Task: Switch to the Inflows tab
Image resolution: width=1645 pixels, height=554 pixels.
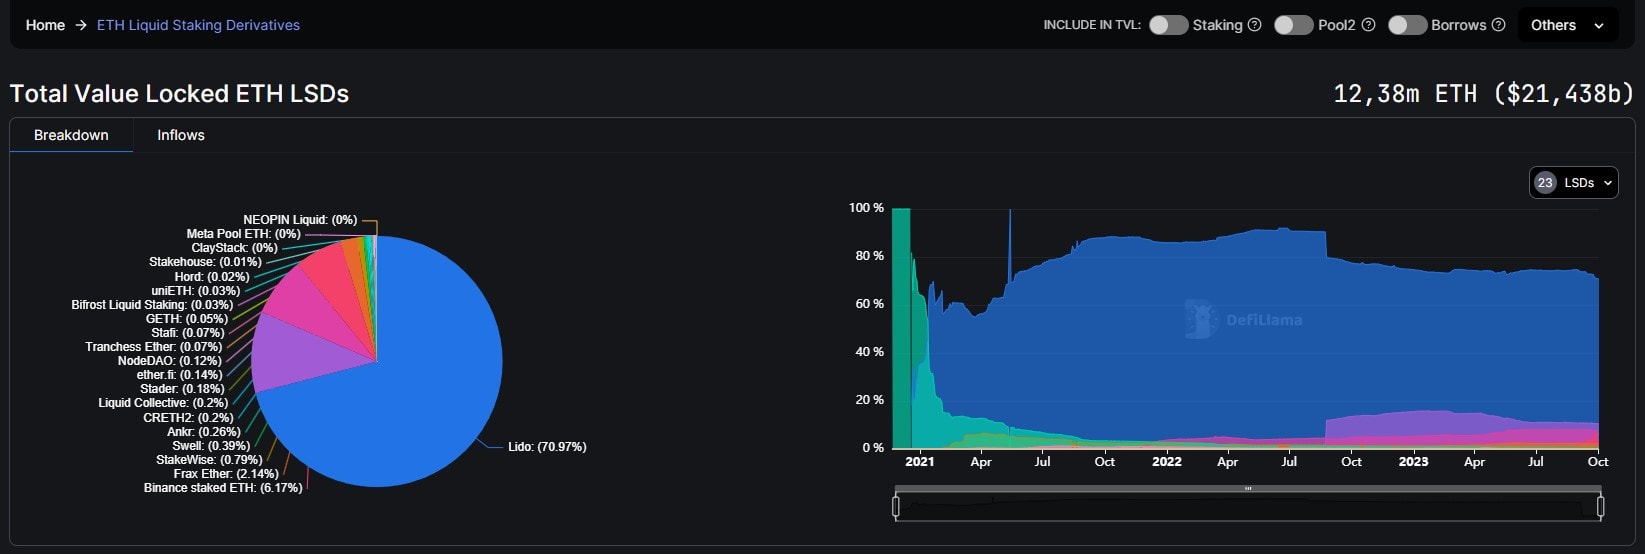Action: (181, 135)
